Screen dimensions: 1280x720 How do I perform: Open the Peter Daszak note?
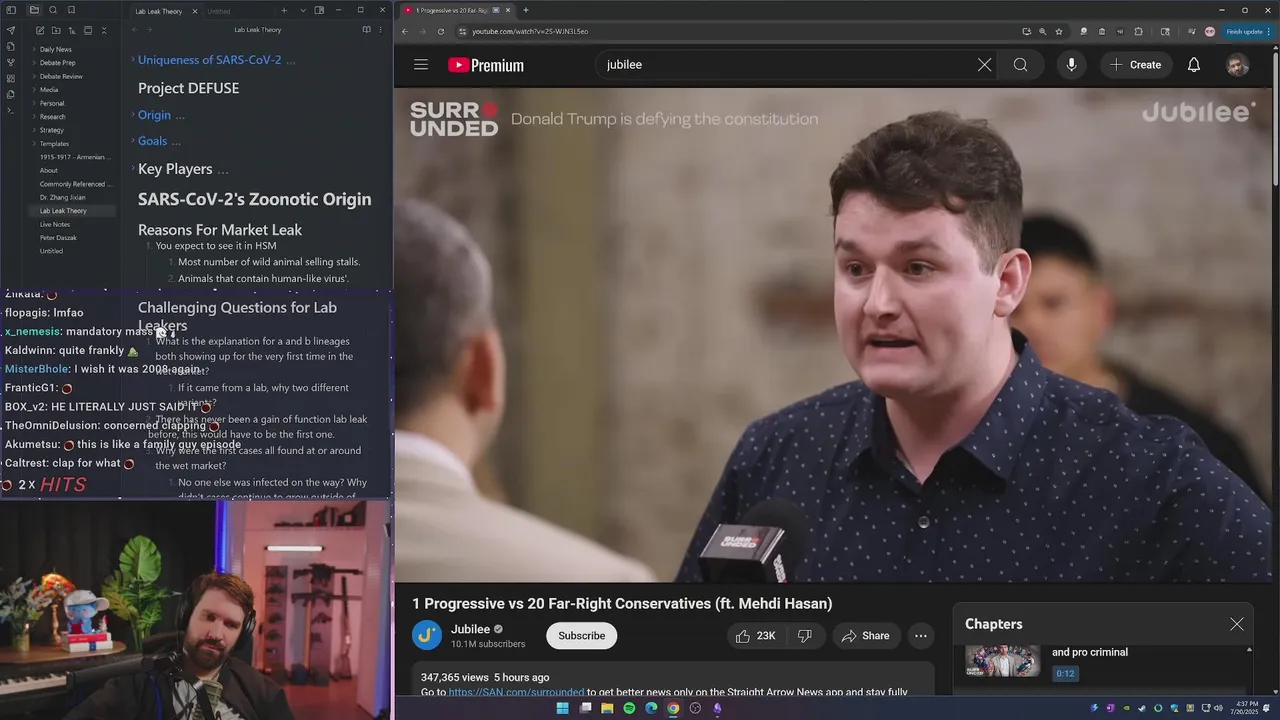point(58,238)
